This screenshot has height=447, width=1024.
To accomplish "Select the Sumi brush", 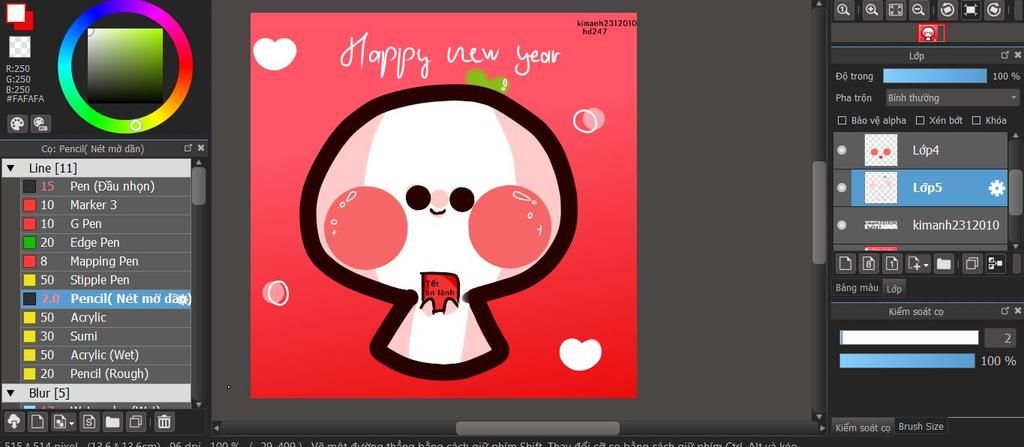I will pos(106,336).
